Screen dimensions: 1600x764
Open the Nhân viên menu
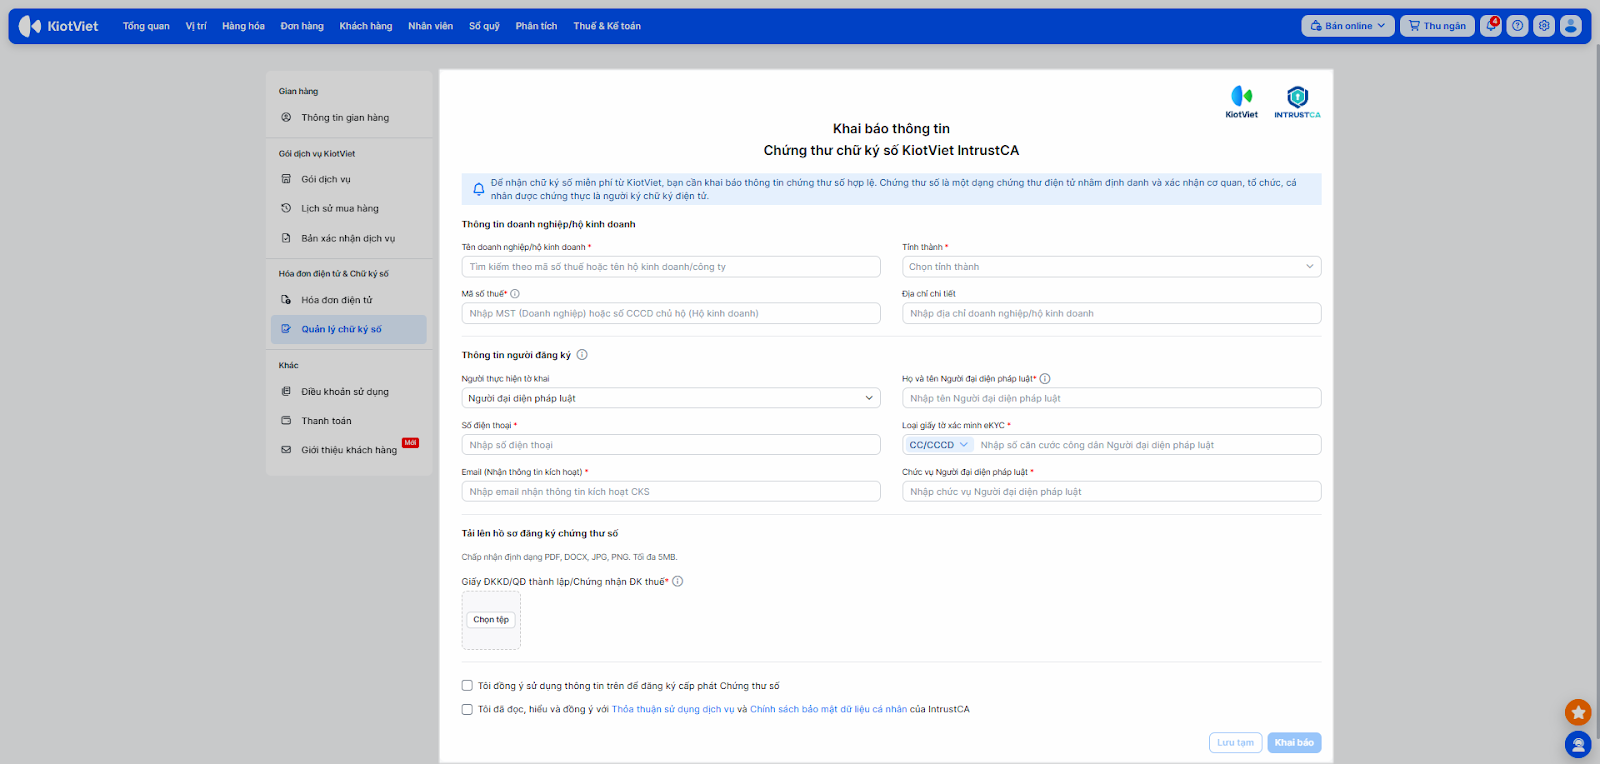(430, 26)
